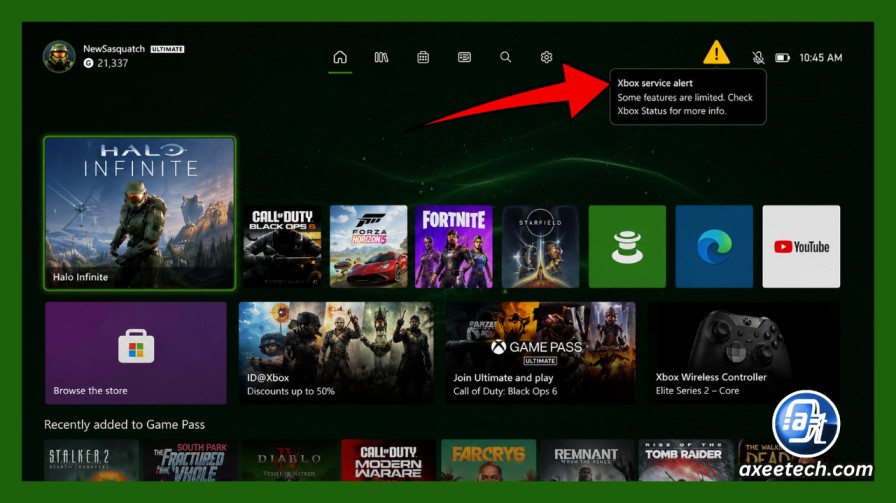Select the Browse the store tile
The height and width of the screenshot is (503, 896).
[136, 353]
